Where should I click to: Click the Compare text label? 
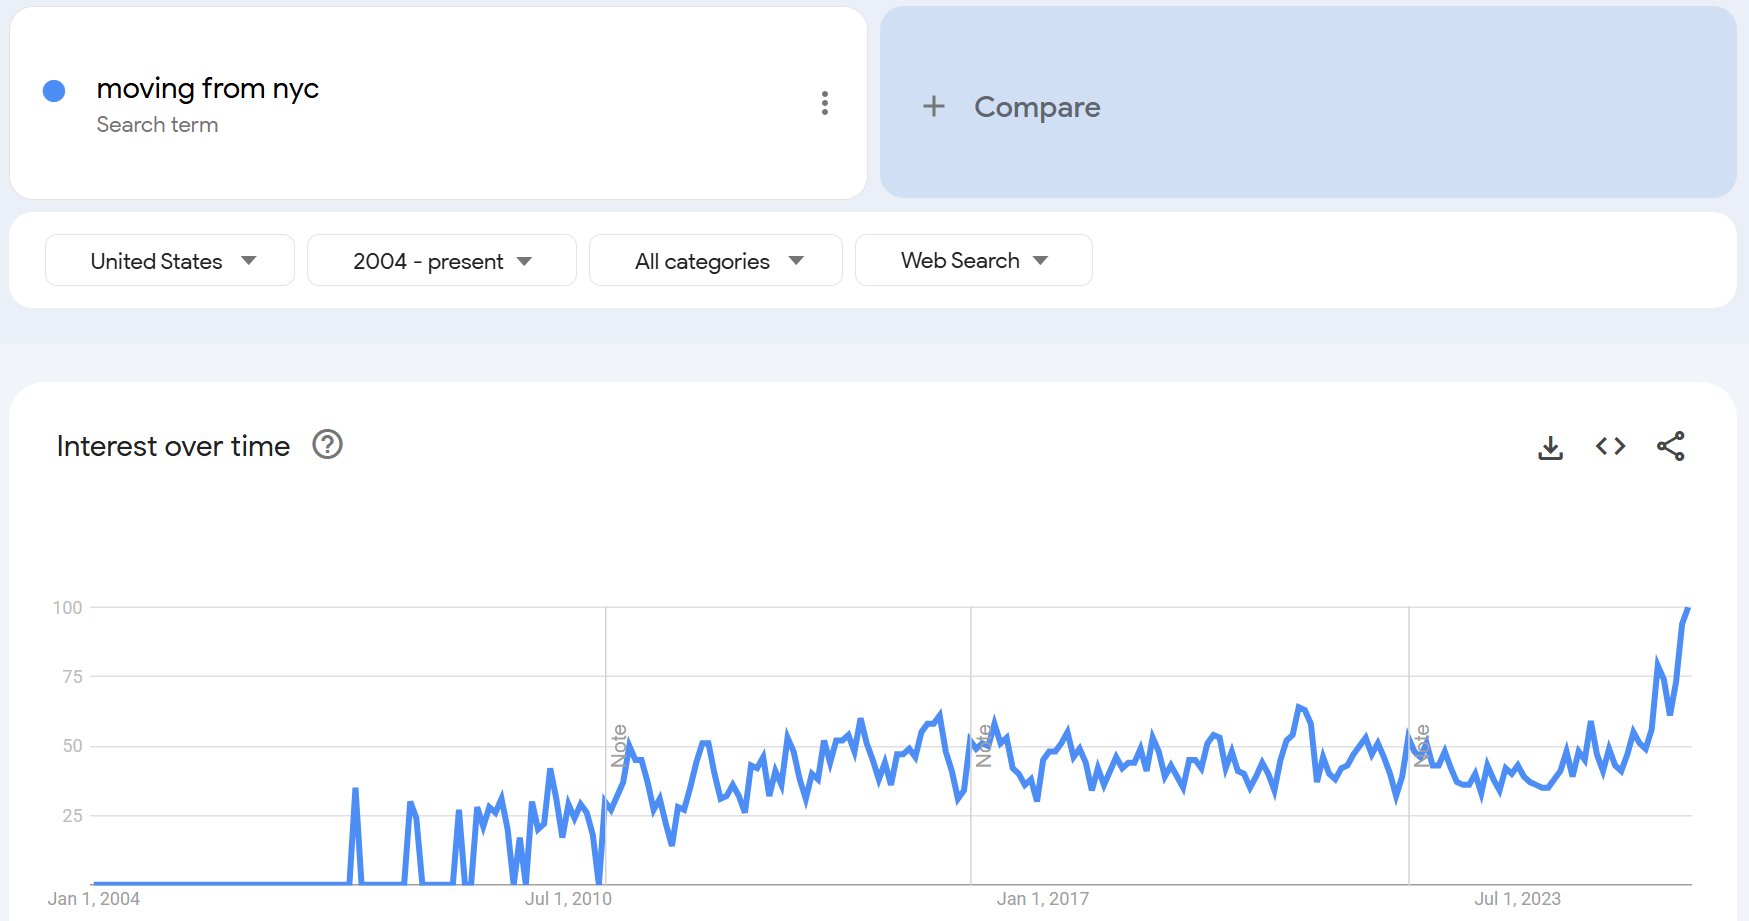click(x=1037, y=107)
